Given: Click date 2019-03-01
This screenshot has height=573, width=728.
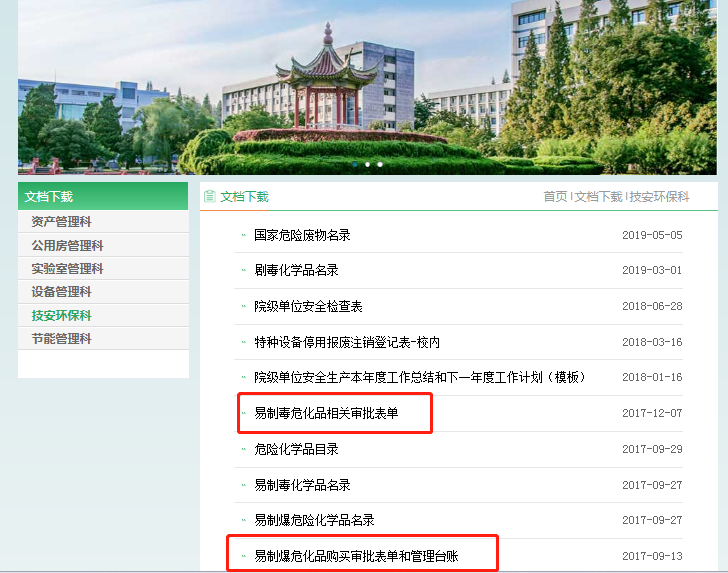Looking at the screenshot, I should coord(652,270).
